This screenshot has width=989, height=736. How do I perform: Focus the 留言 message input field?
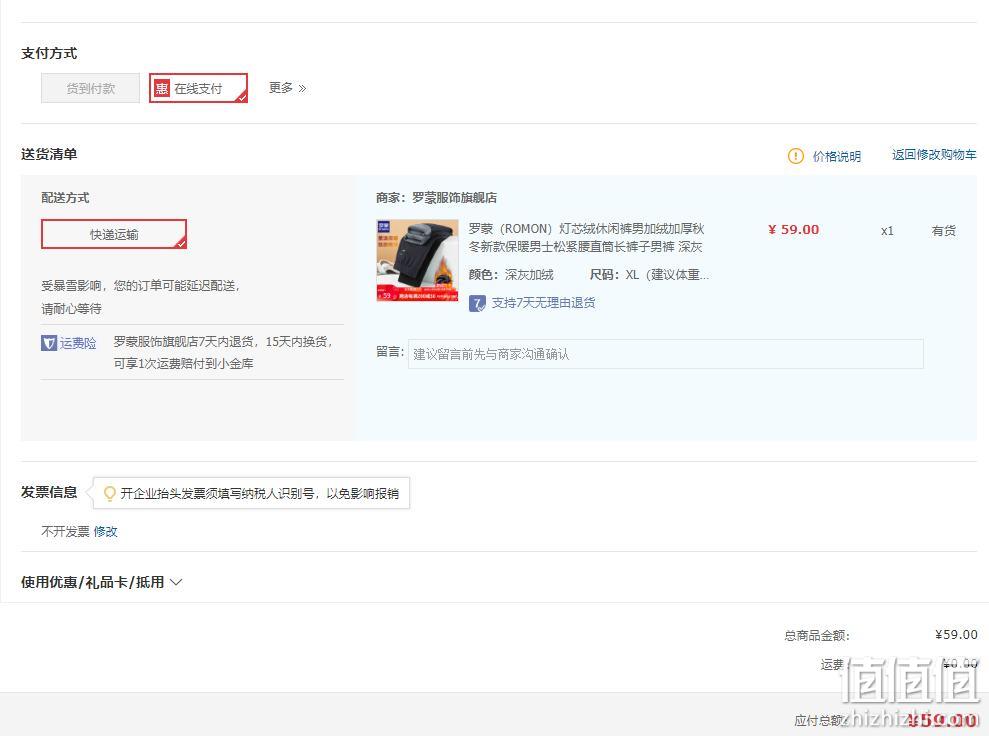pyautogui.click(x=665, y=354)
